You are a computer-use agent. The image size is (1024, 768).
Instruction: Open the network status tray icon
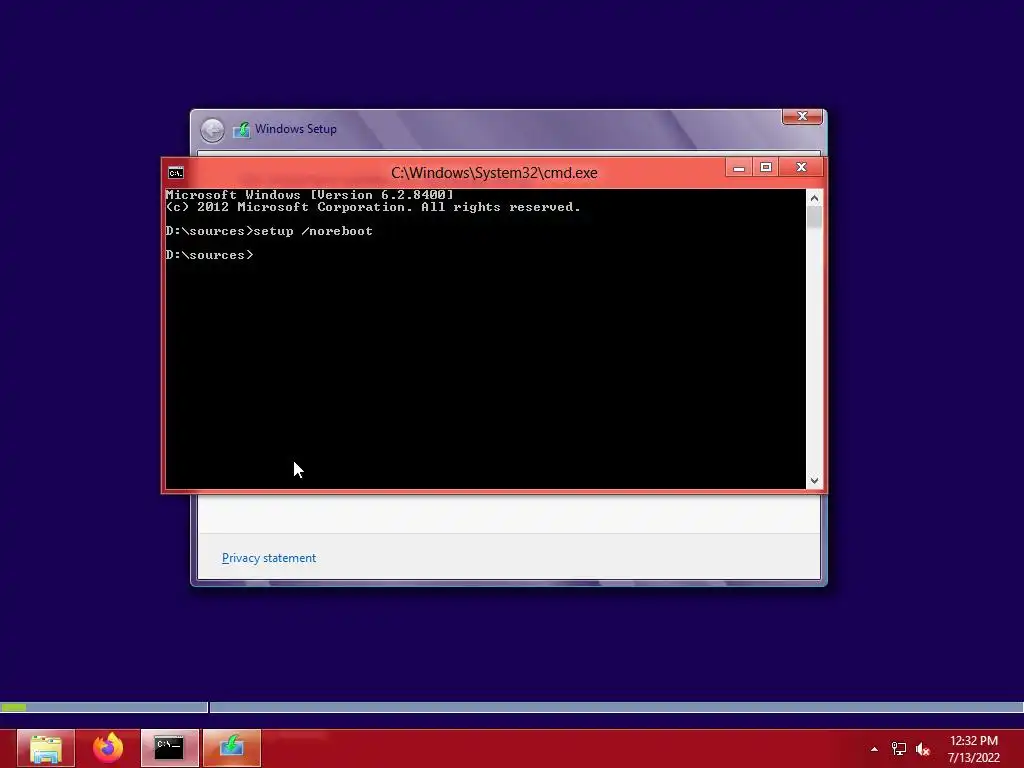point(899,749)
